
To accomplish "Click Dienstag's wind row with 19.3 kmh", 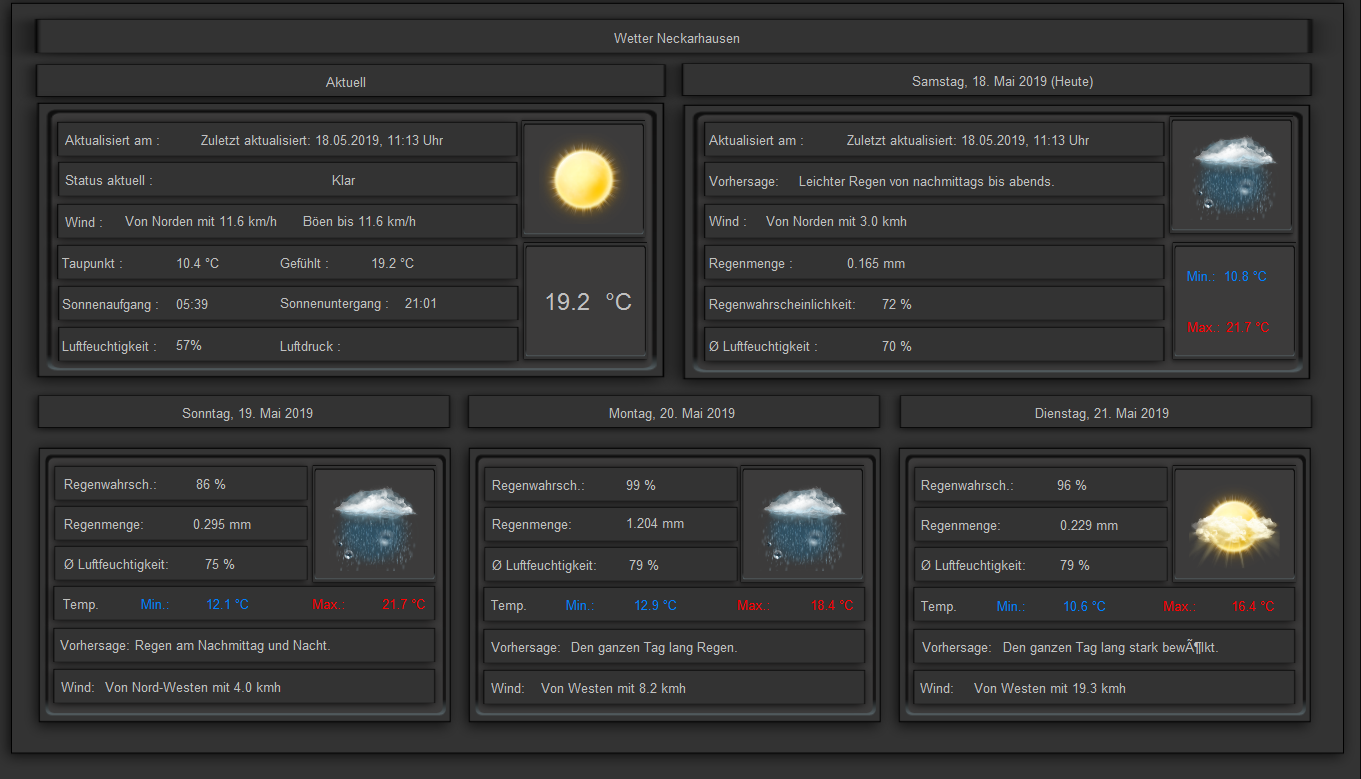I will (1105, 688).
